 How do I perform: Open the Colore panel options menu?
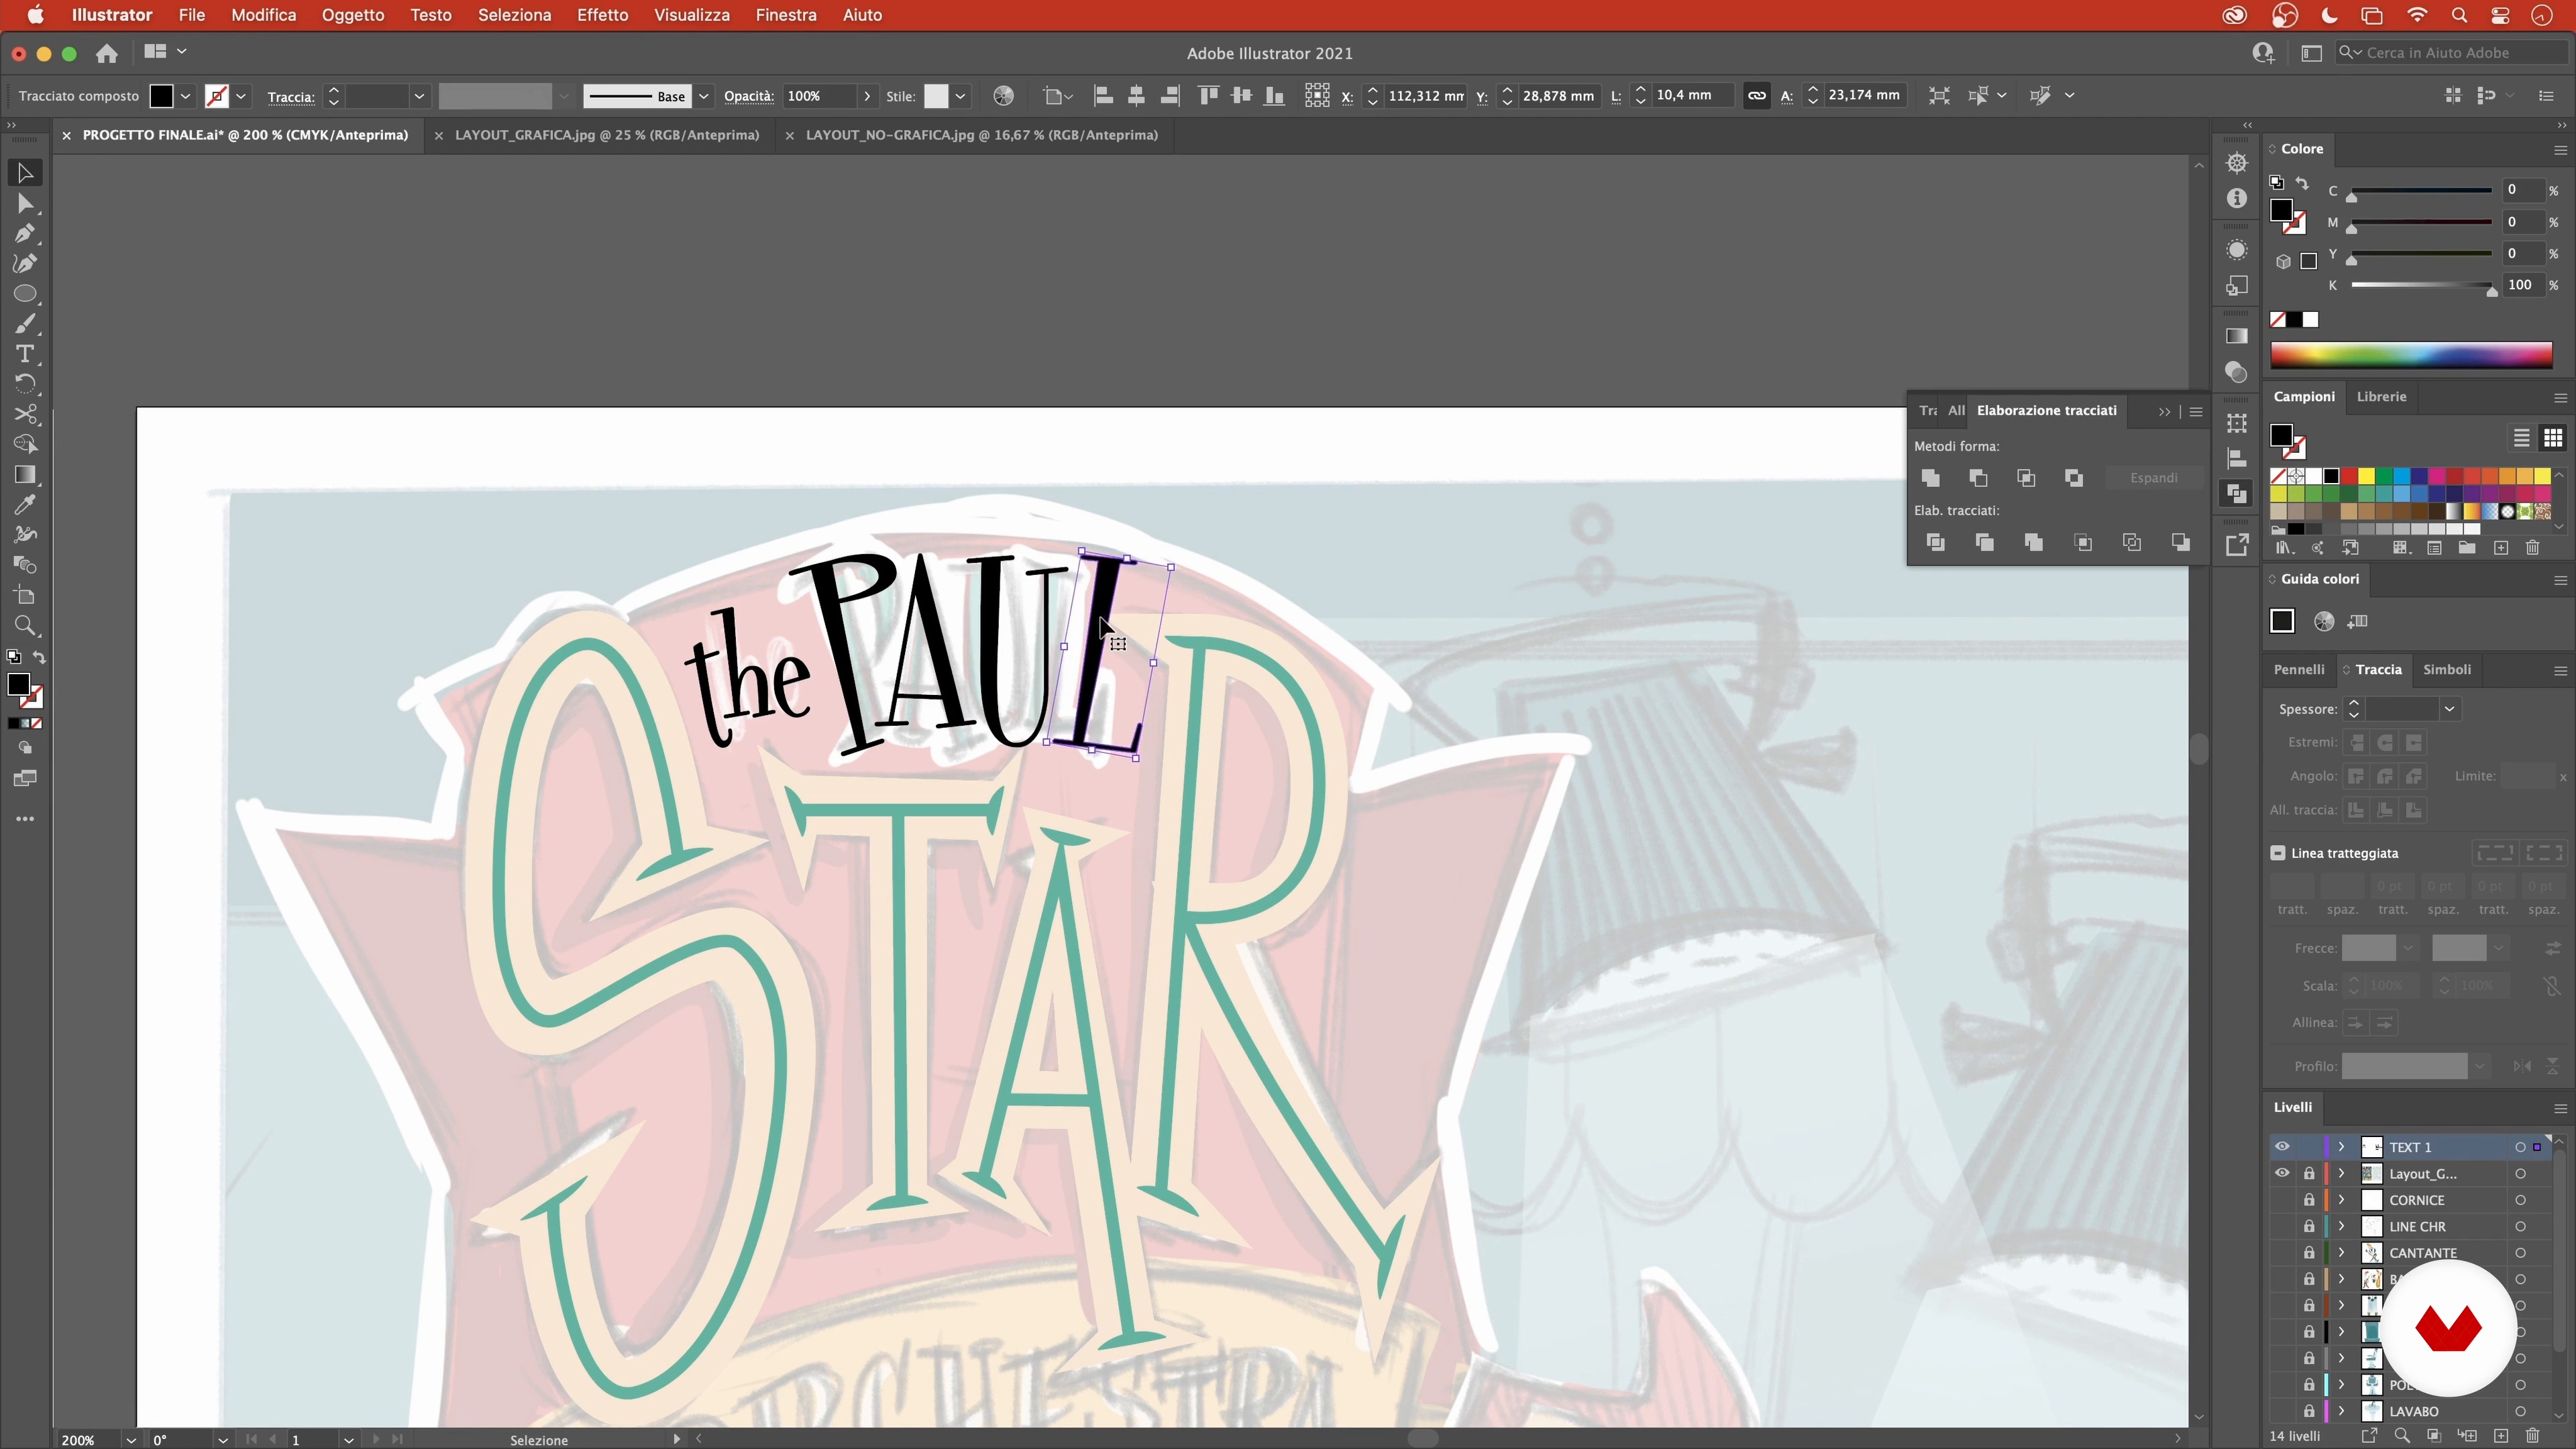point(2560,150)
